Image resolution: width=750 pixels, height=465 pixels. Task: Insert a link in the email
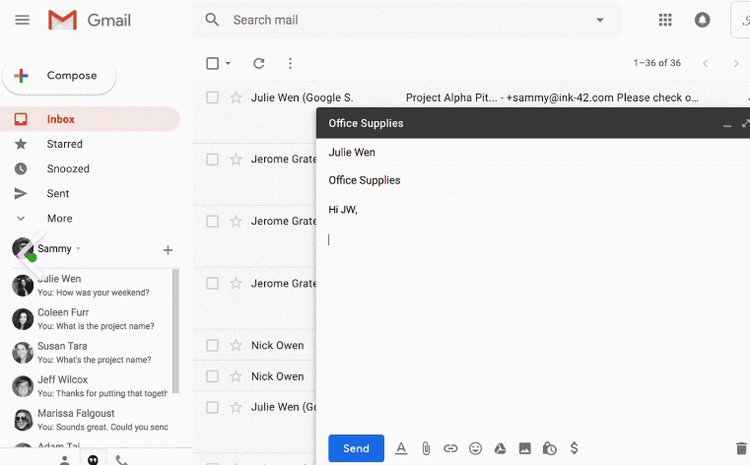pos(450,448)
